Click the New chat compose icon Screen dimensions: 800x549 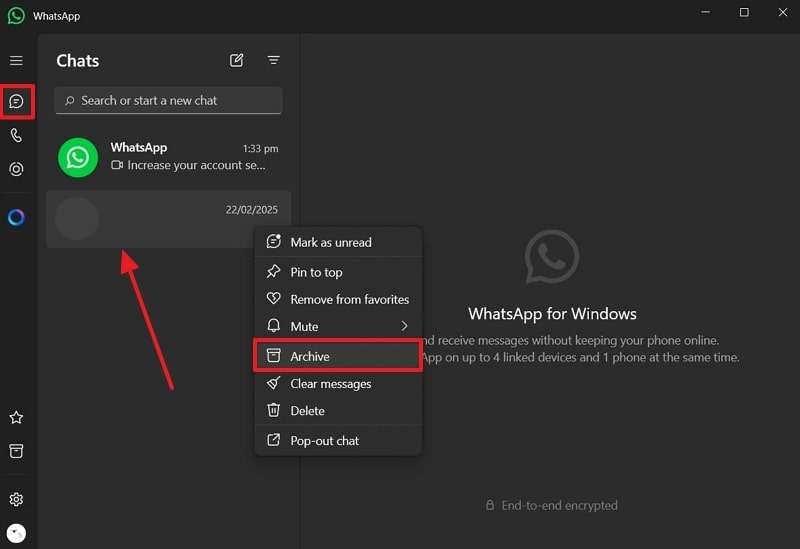click(237, 61)
